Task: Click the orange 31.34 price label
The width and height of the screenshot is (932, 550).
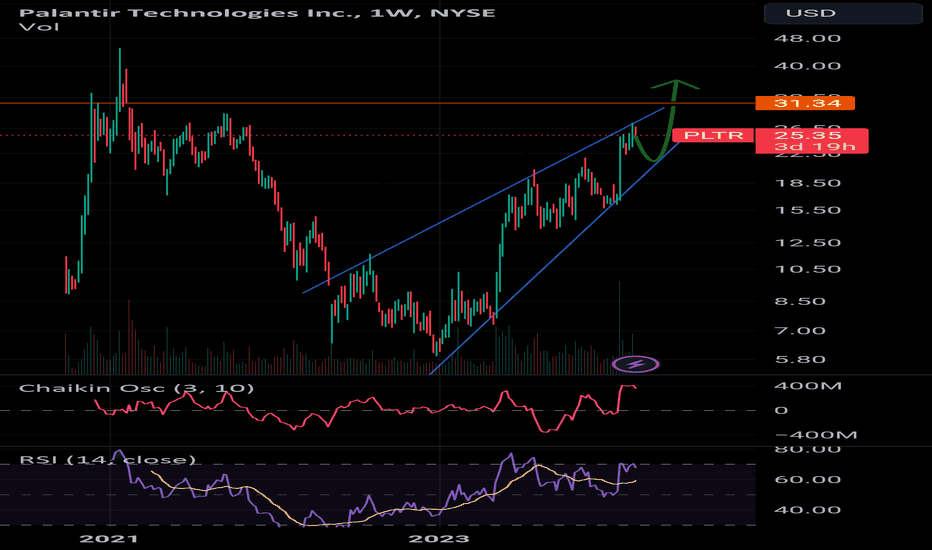Action: (805, 103)
